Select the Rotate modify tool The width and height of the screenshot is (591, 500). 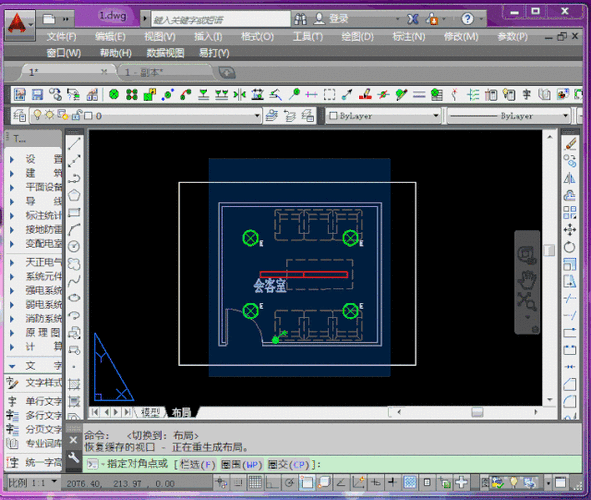click(570, 247)
